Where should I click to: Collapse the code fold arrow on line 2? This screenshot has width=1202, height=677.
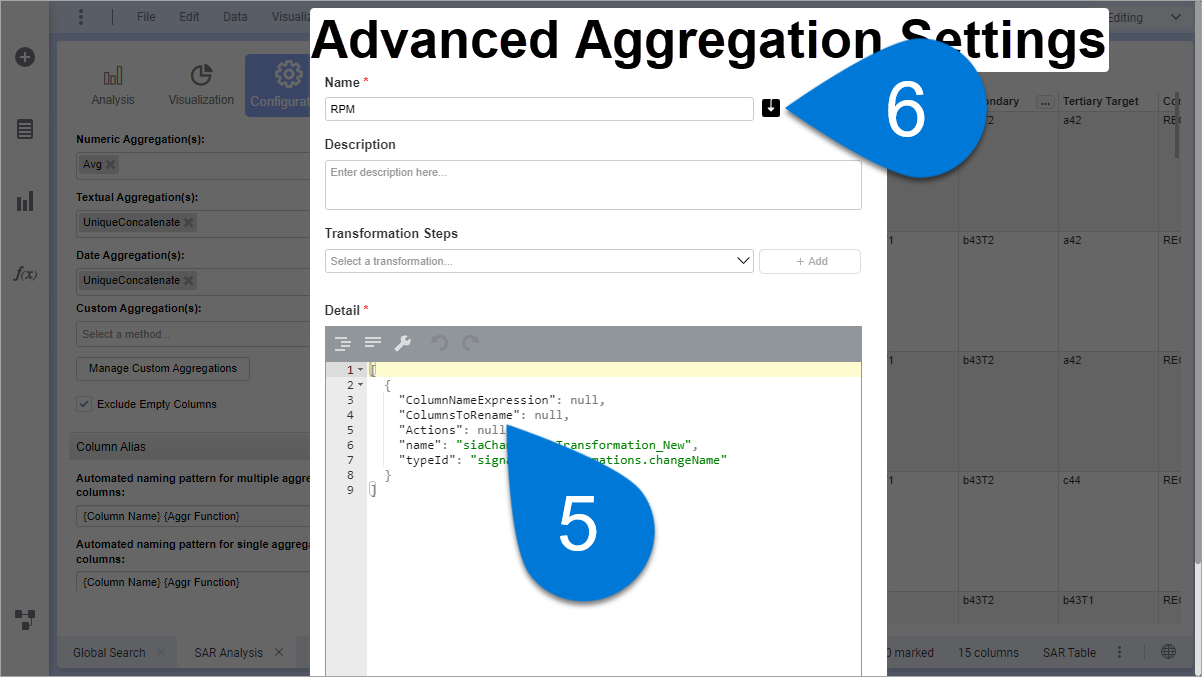pyautogui.click(x=360, y=385)
